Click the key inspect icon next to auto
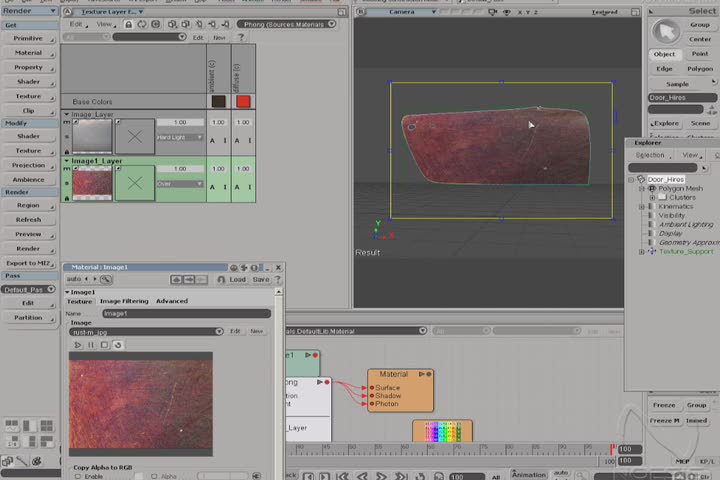 click(x=106, y=279)
